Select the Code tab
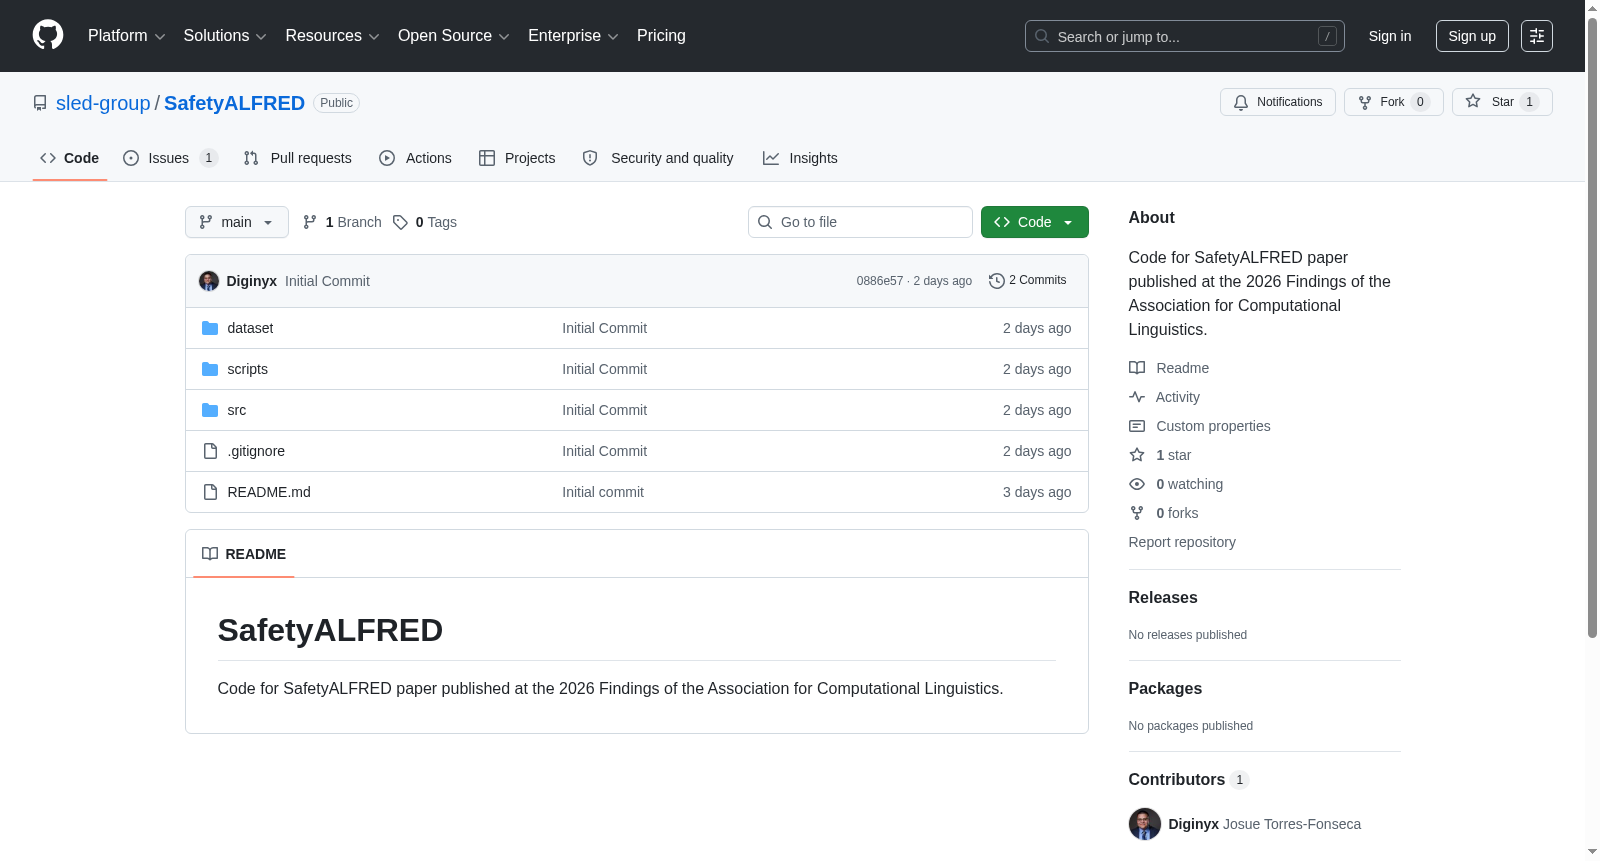Image resolution: width=1600 pixels, height=861 pixels. (x=70, y=158)
